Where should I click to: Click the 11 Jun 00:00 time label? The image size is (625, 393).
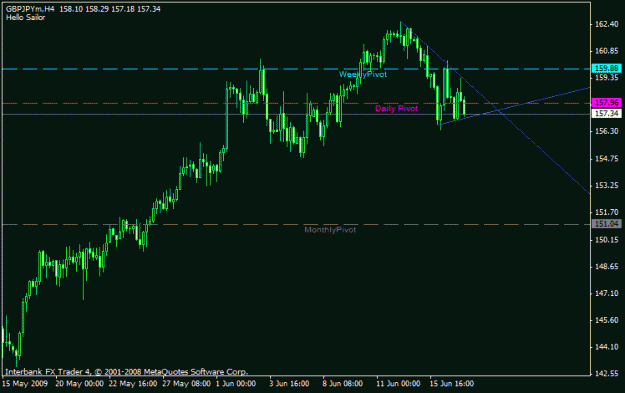point(398,384)
